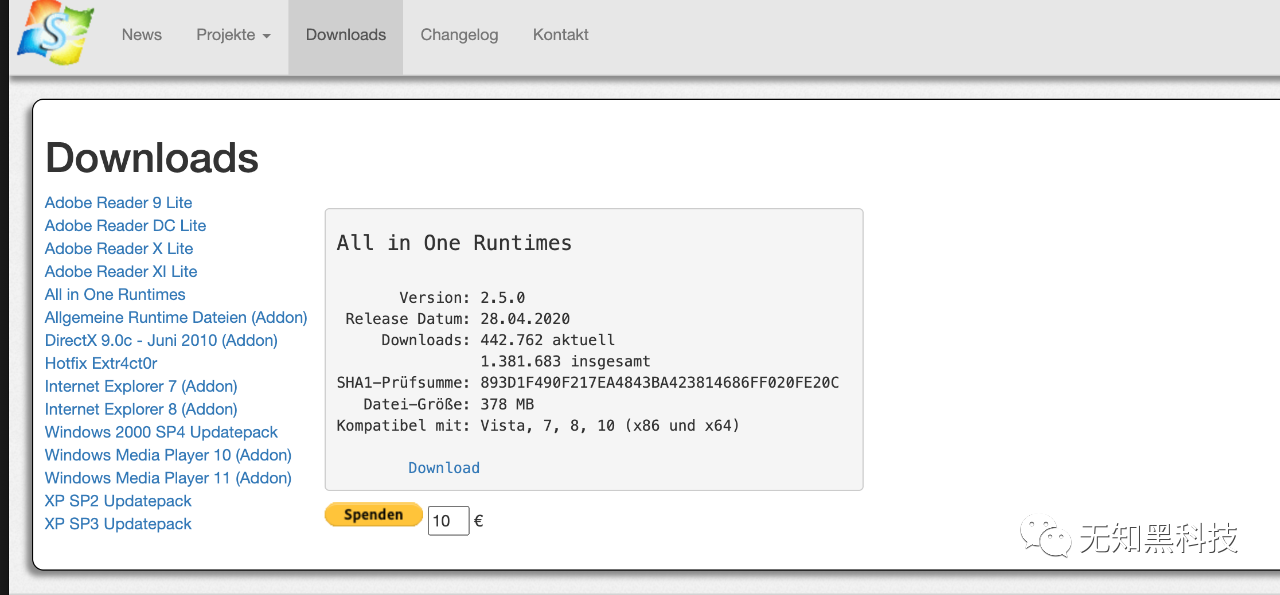
Task: Click the Vista, 7, 8, 10 compatibility text
Action: tap(610, 426)
